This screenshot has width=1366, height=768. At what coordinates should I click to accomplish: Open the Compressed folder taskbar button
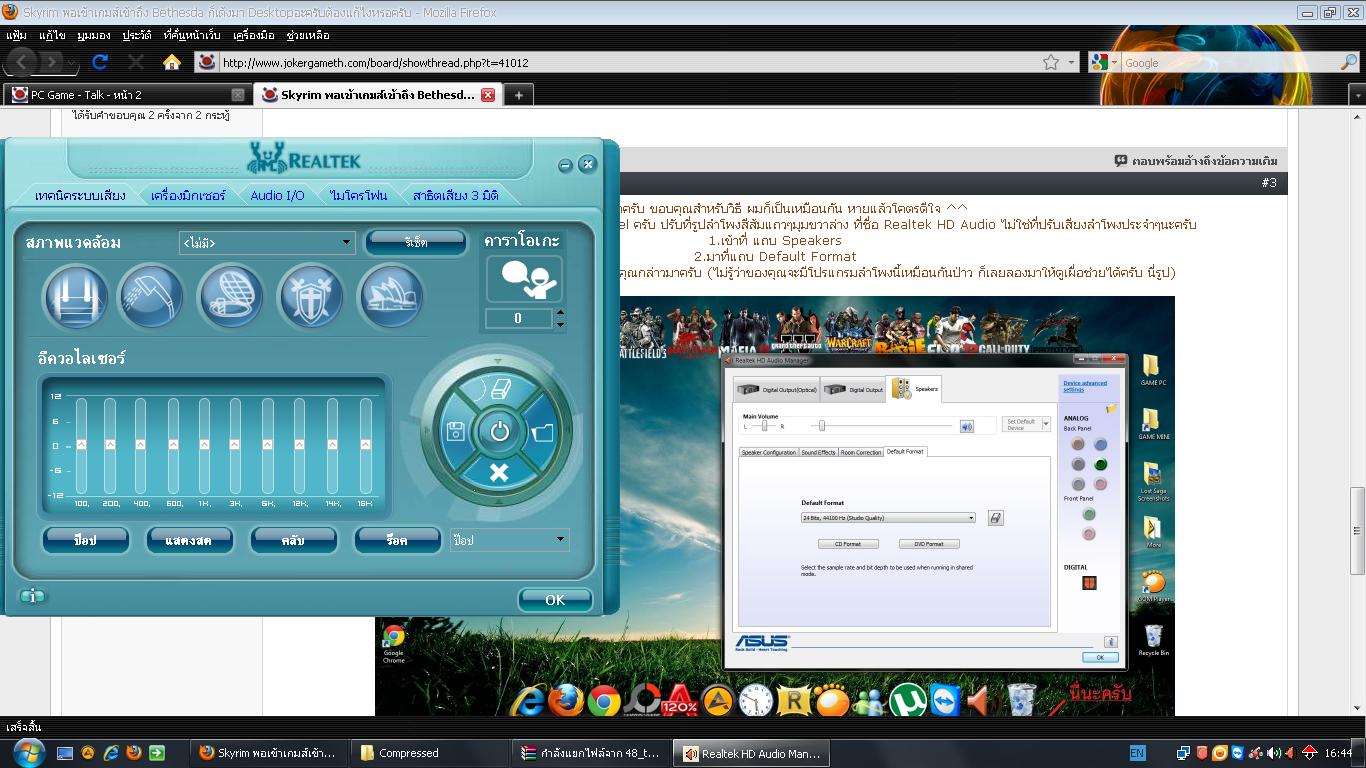[x=431, y=753]
